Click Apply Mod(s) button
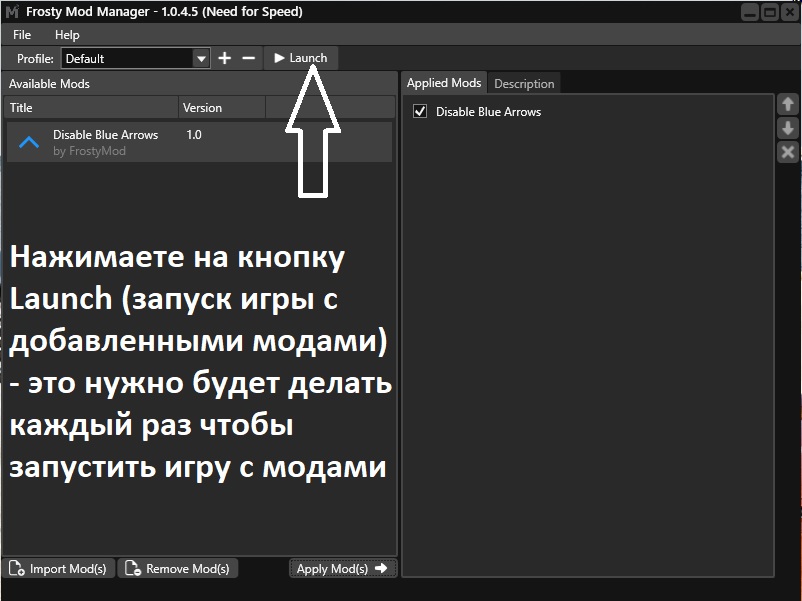 [x=343, y=568]
